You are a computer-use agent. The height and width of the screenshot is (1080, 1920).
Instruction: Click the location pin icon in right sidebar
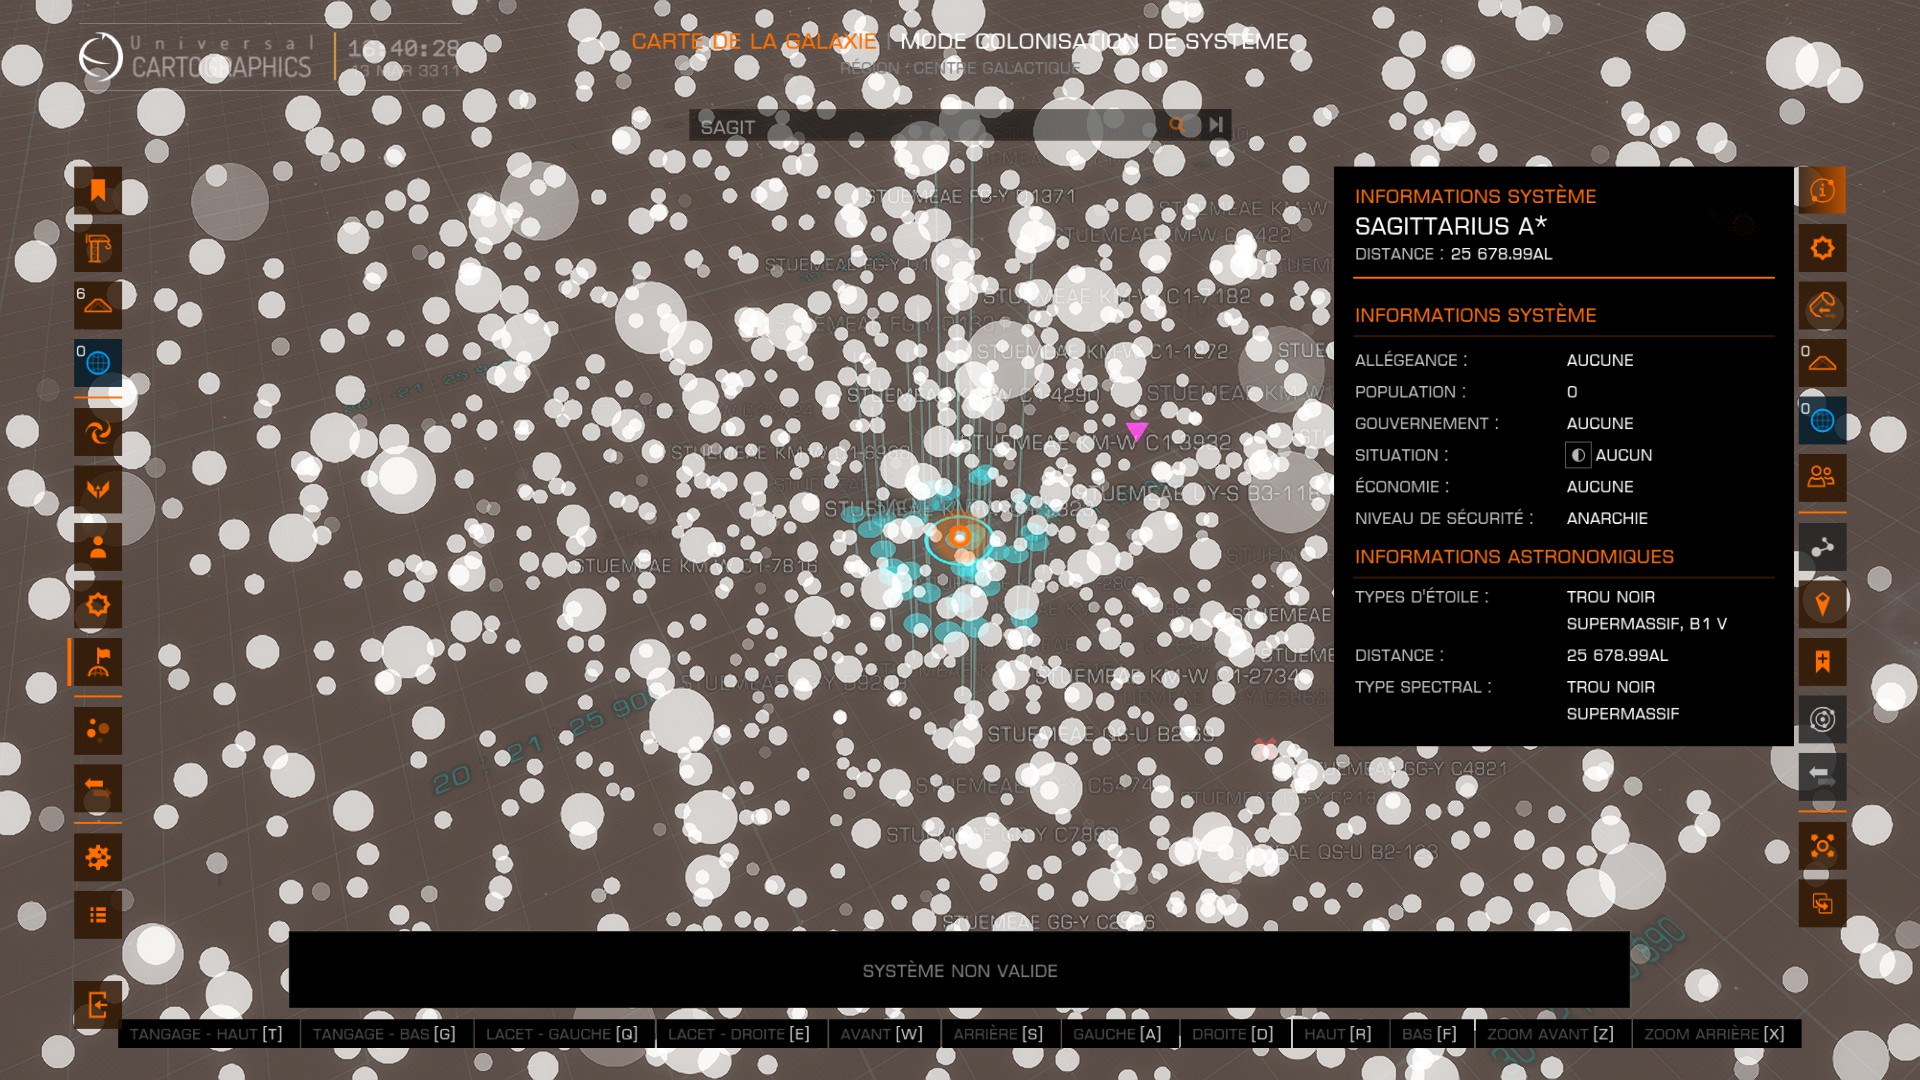click(x=1822, y=604)
